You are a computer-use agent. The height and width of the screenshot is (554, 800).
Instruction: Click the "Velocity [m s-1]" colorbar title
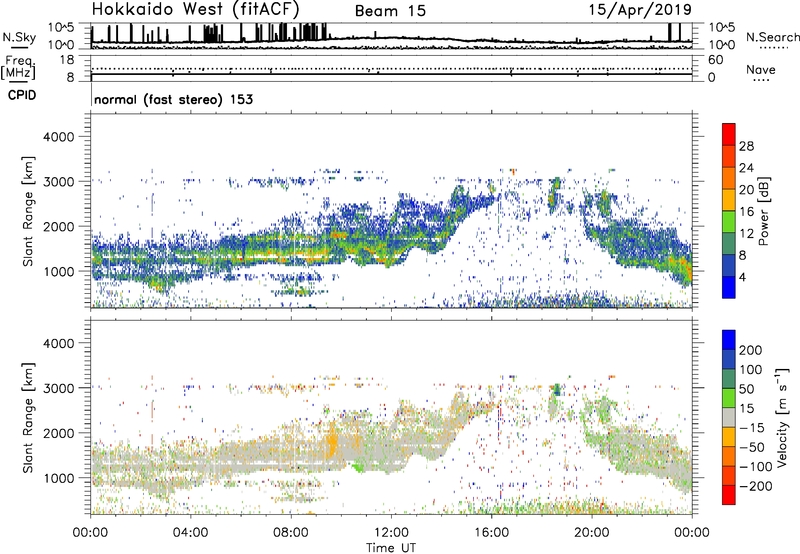click(782, 417)
